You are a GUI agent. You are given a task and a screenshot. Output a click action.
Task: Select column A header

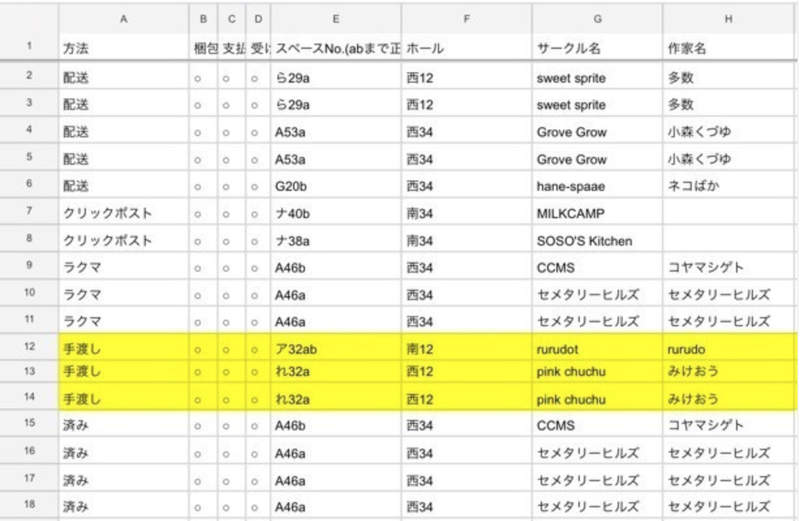click(123, 18)
